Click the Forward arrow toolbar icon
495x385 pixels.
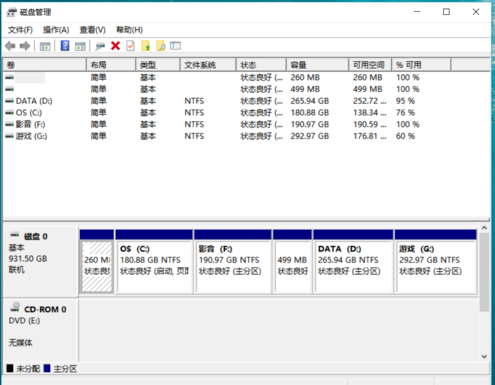click(x=25, y=46)
